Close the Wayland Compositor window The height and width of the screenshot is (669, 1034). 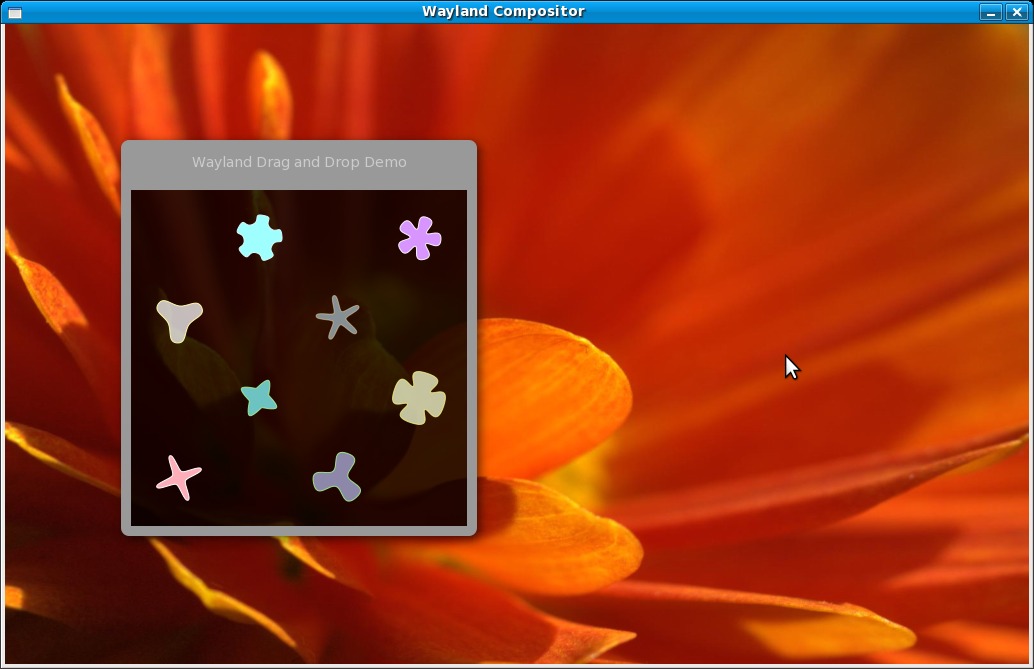pos(1017,12)
